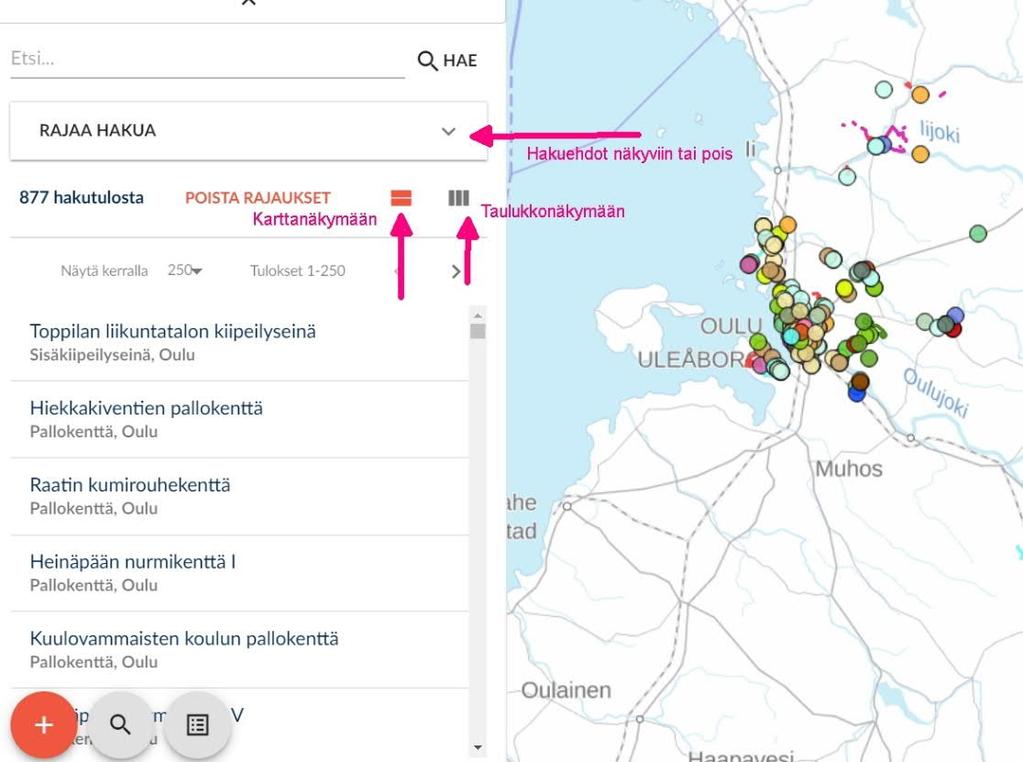1023x762 pixels.
Task: Go to next results page chevron
Action: (456, 271)
